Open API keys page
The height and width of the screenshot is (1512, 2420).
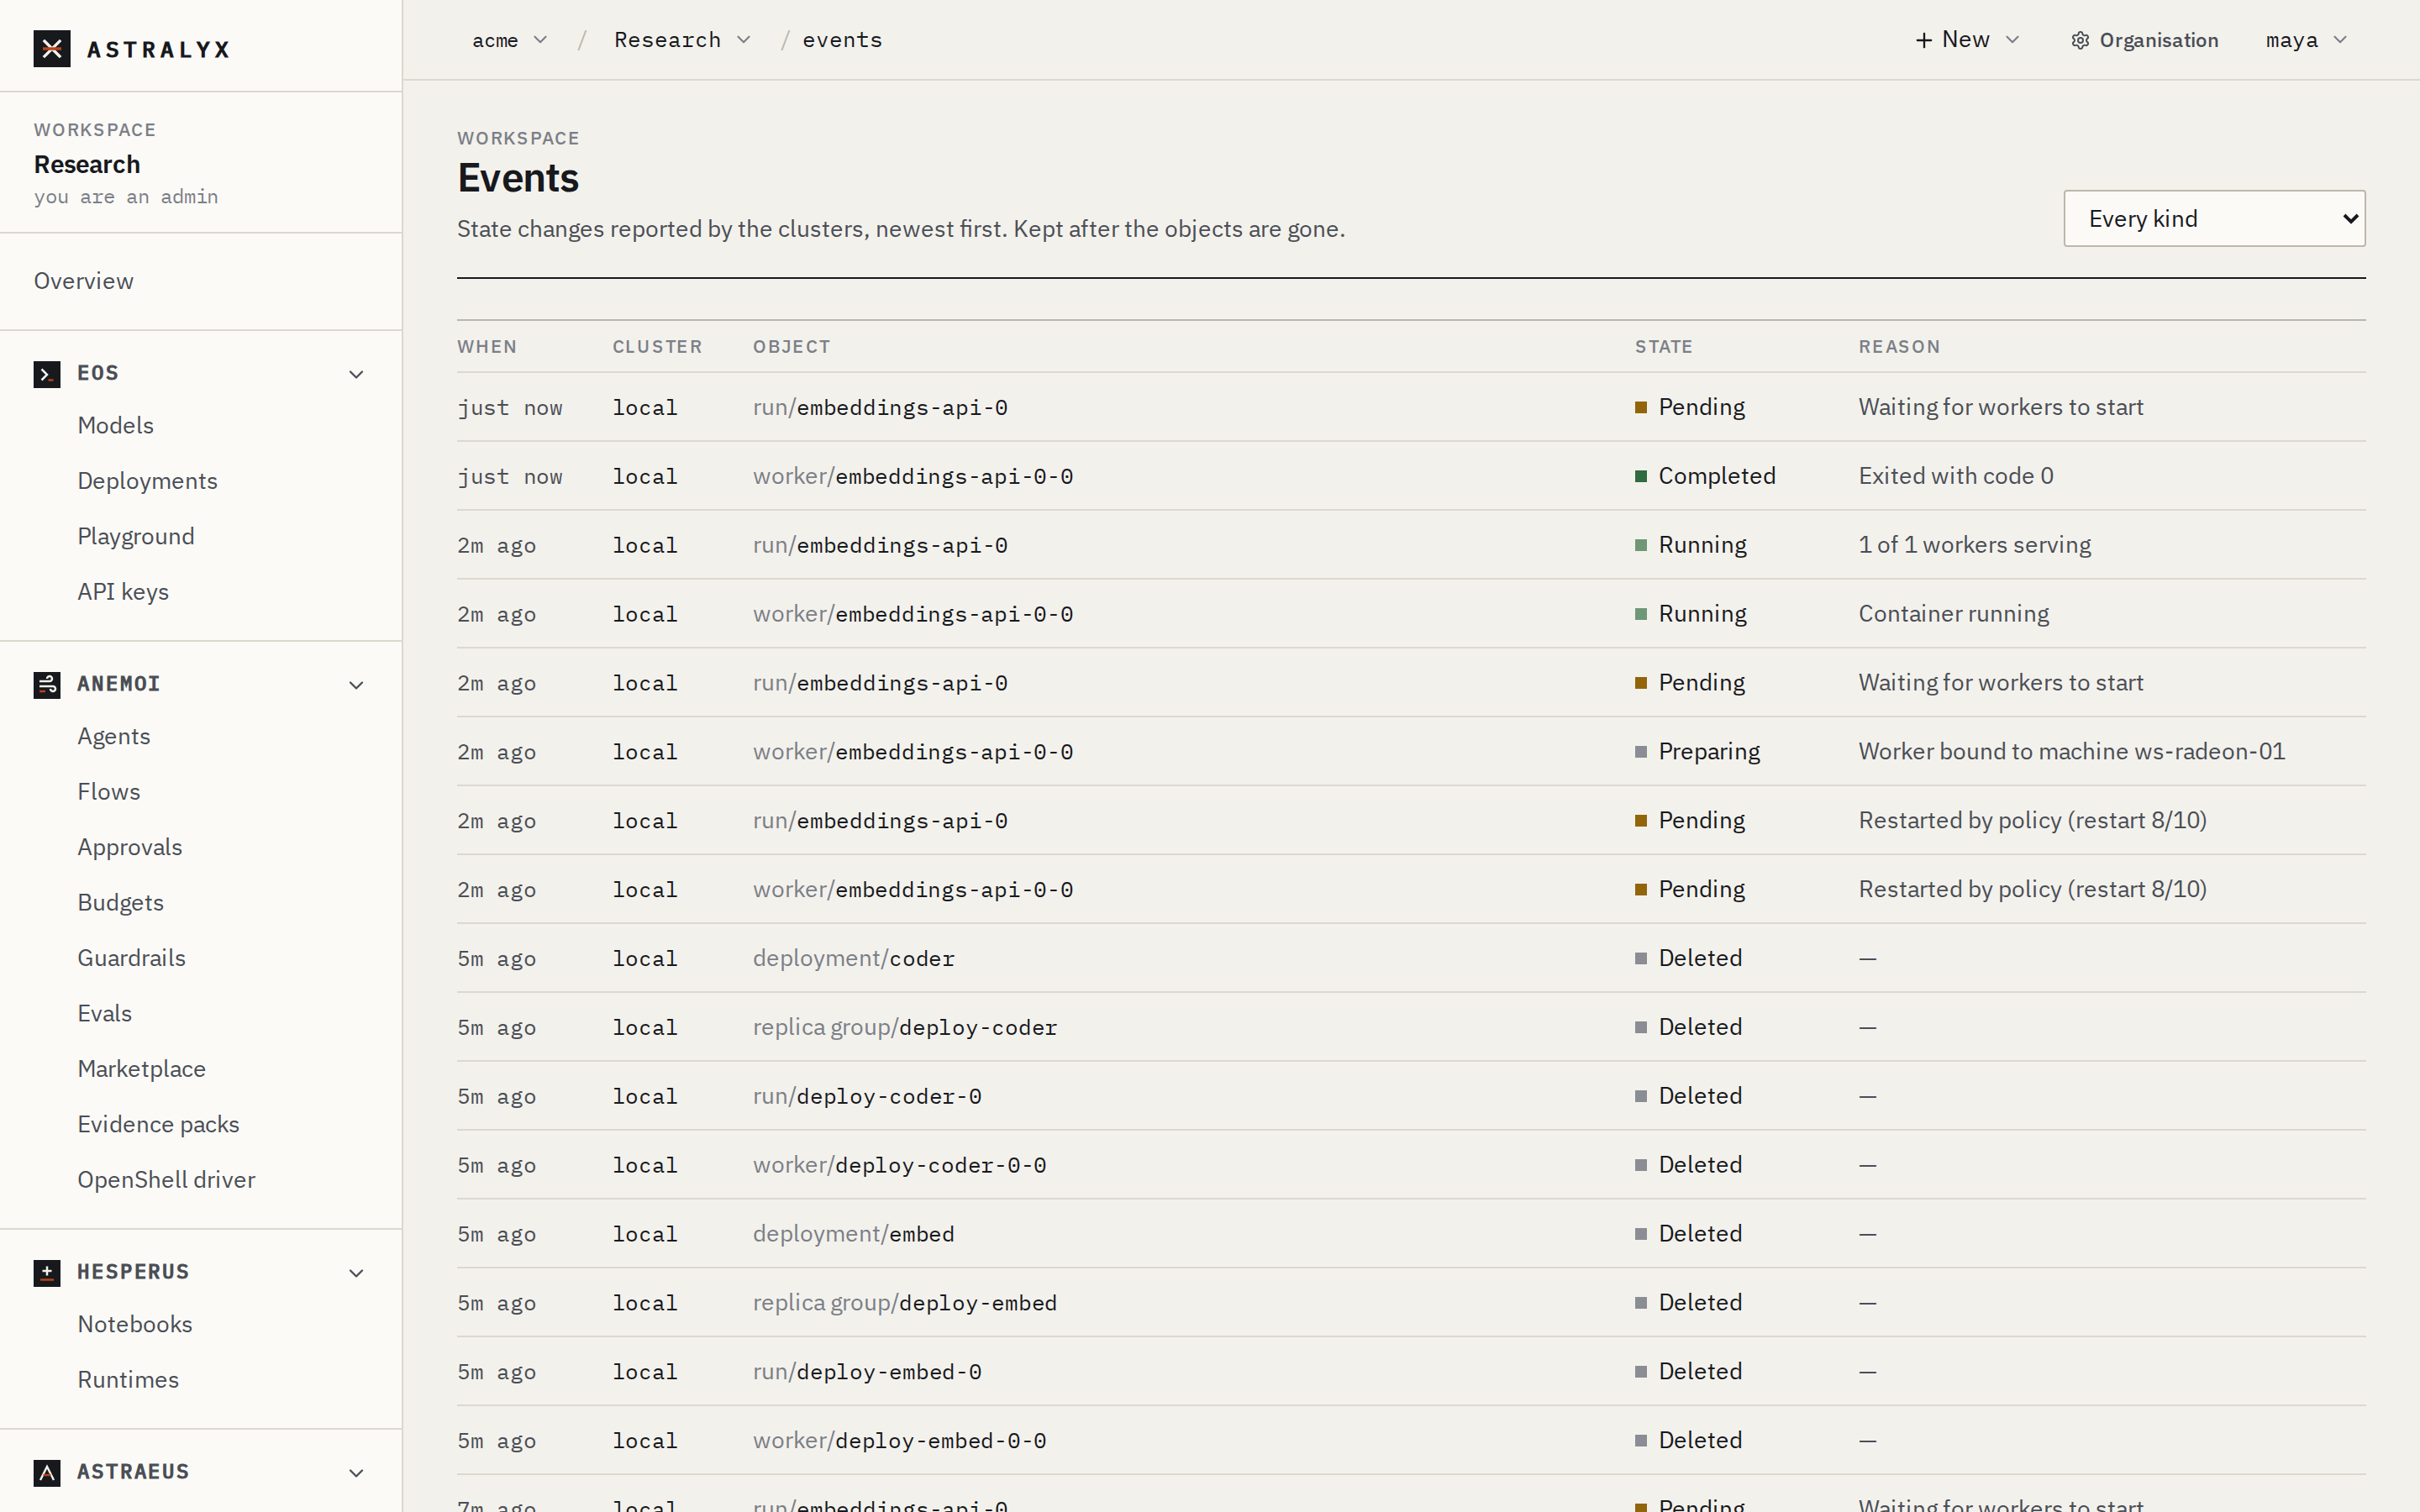point(123,592)
